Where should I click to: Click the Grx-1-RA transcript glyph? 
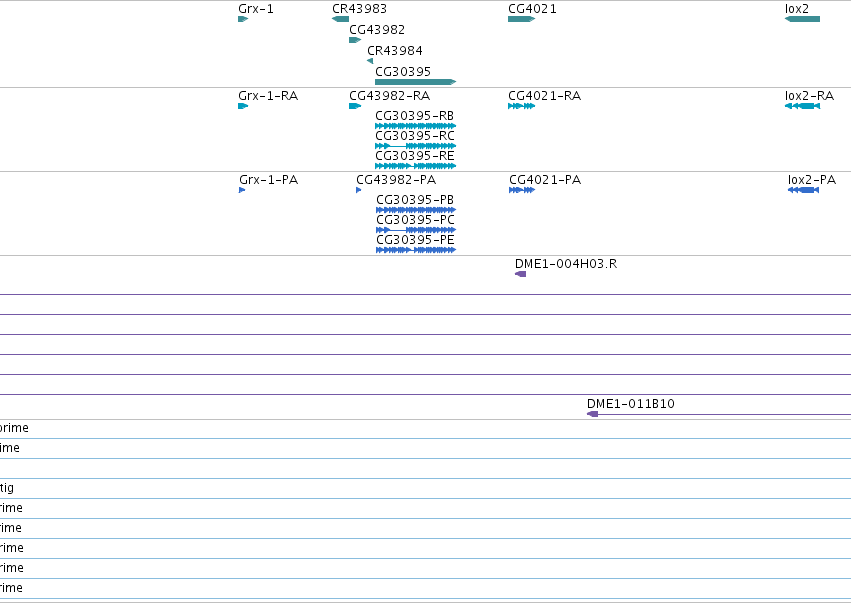tap(243, 106)
